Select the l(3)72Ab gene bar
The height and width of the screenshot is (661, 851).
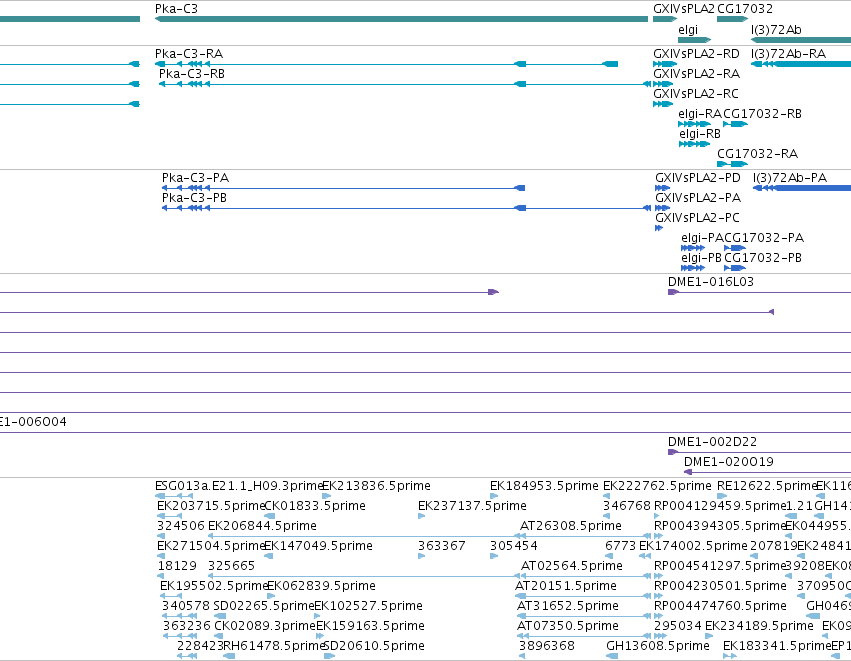pos(801,40)
